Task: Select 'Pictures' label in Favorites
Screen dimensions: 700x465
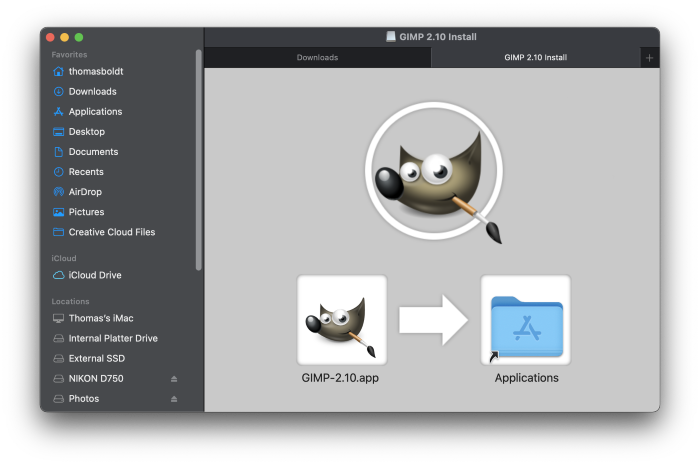Action: click(87, 212)
